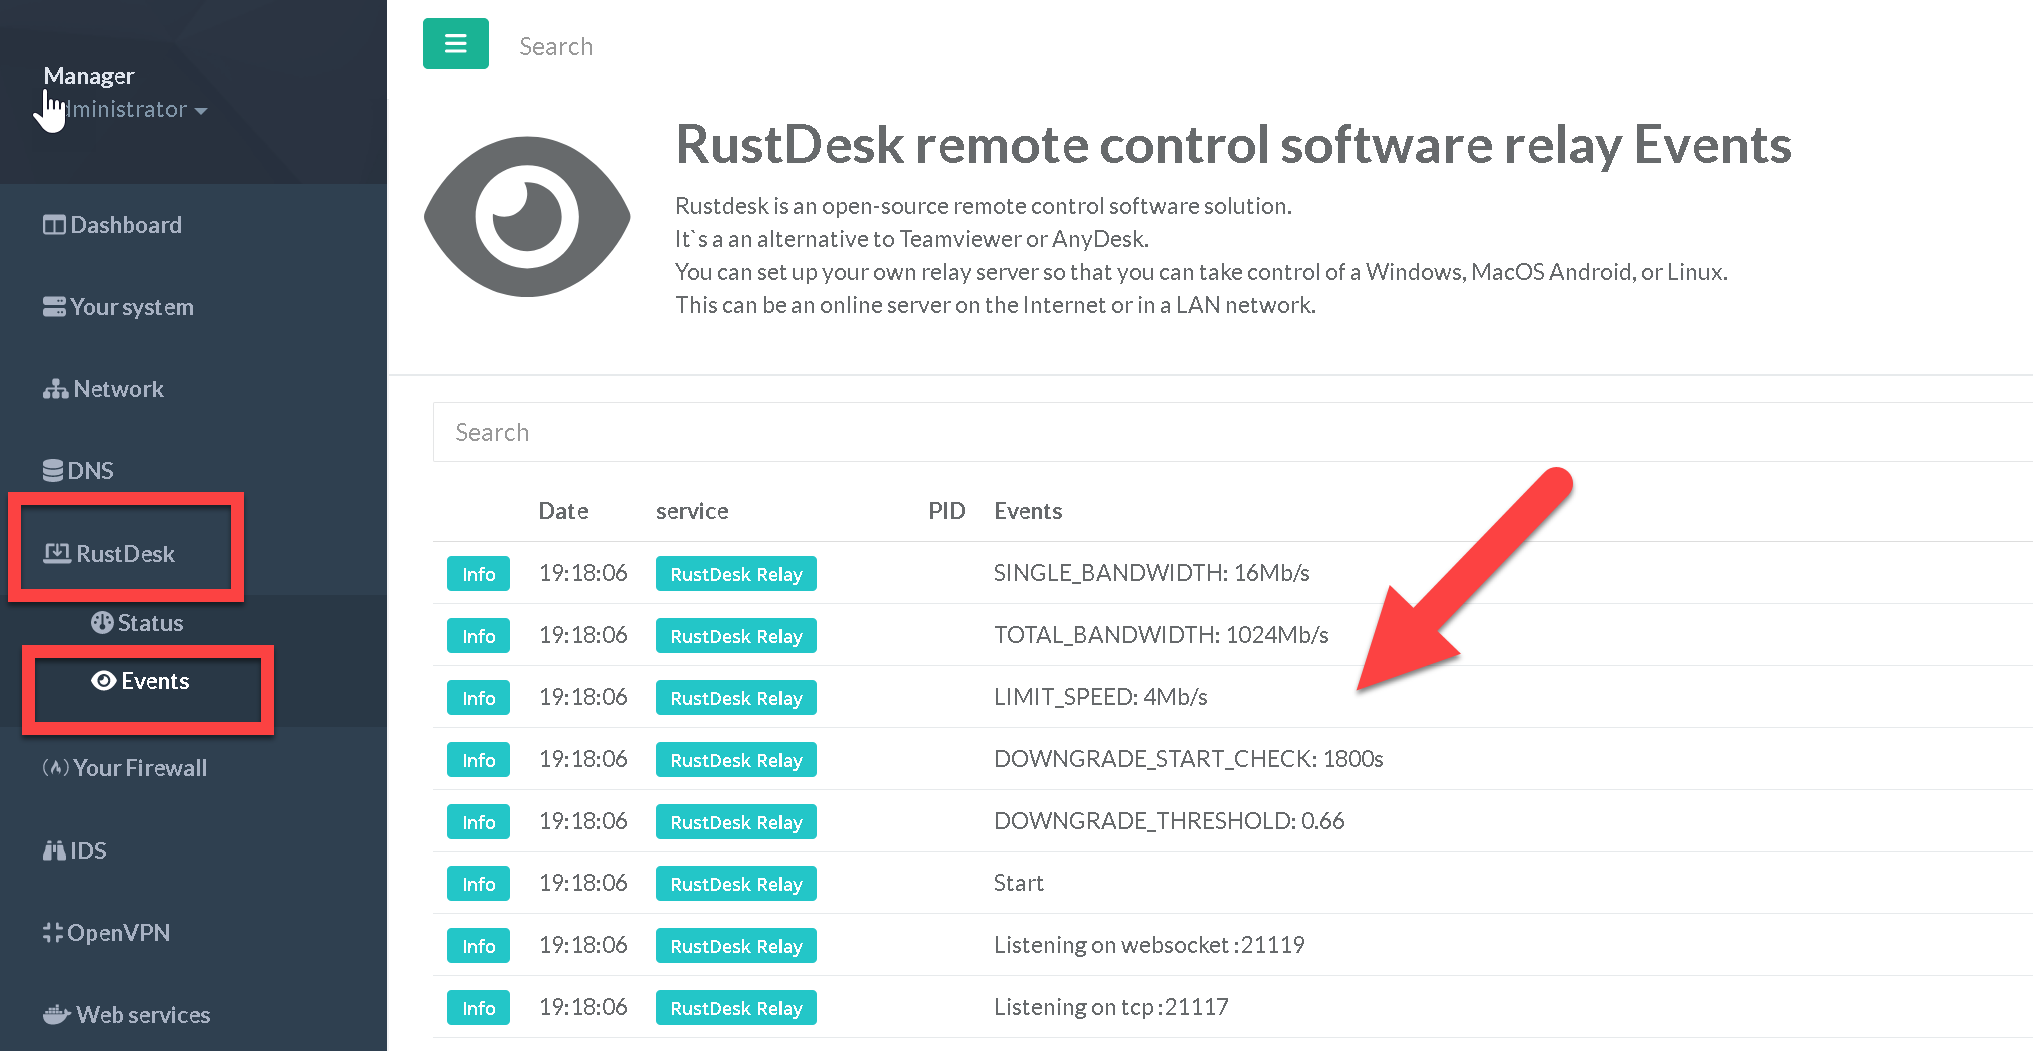Click the large eye logo image
Screen dimensions: 2033x1051
tap(527, 217)
